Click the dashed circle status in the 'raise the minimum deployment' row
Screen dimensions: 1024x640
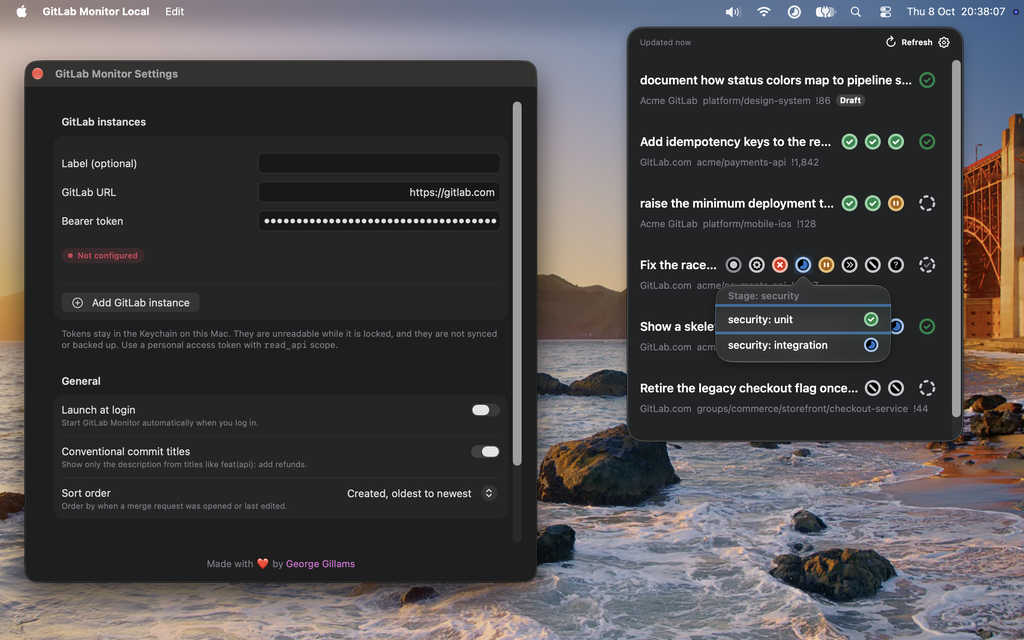point(927,203)
